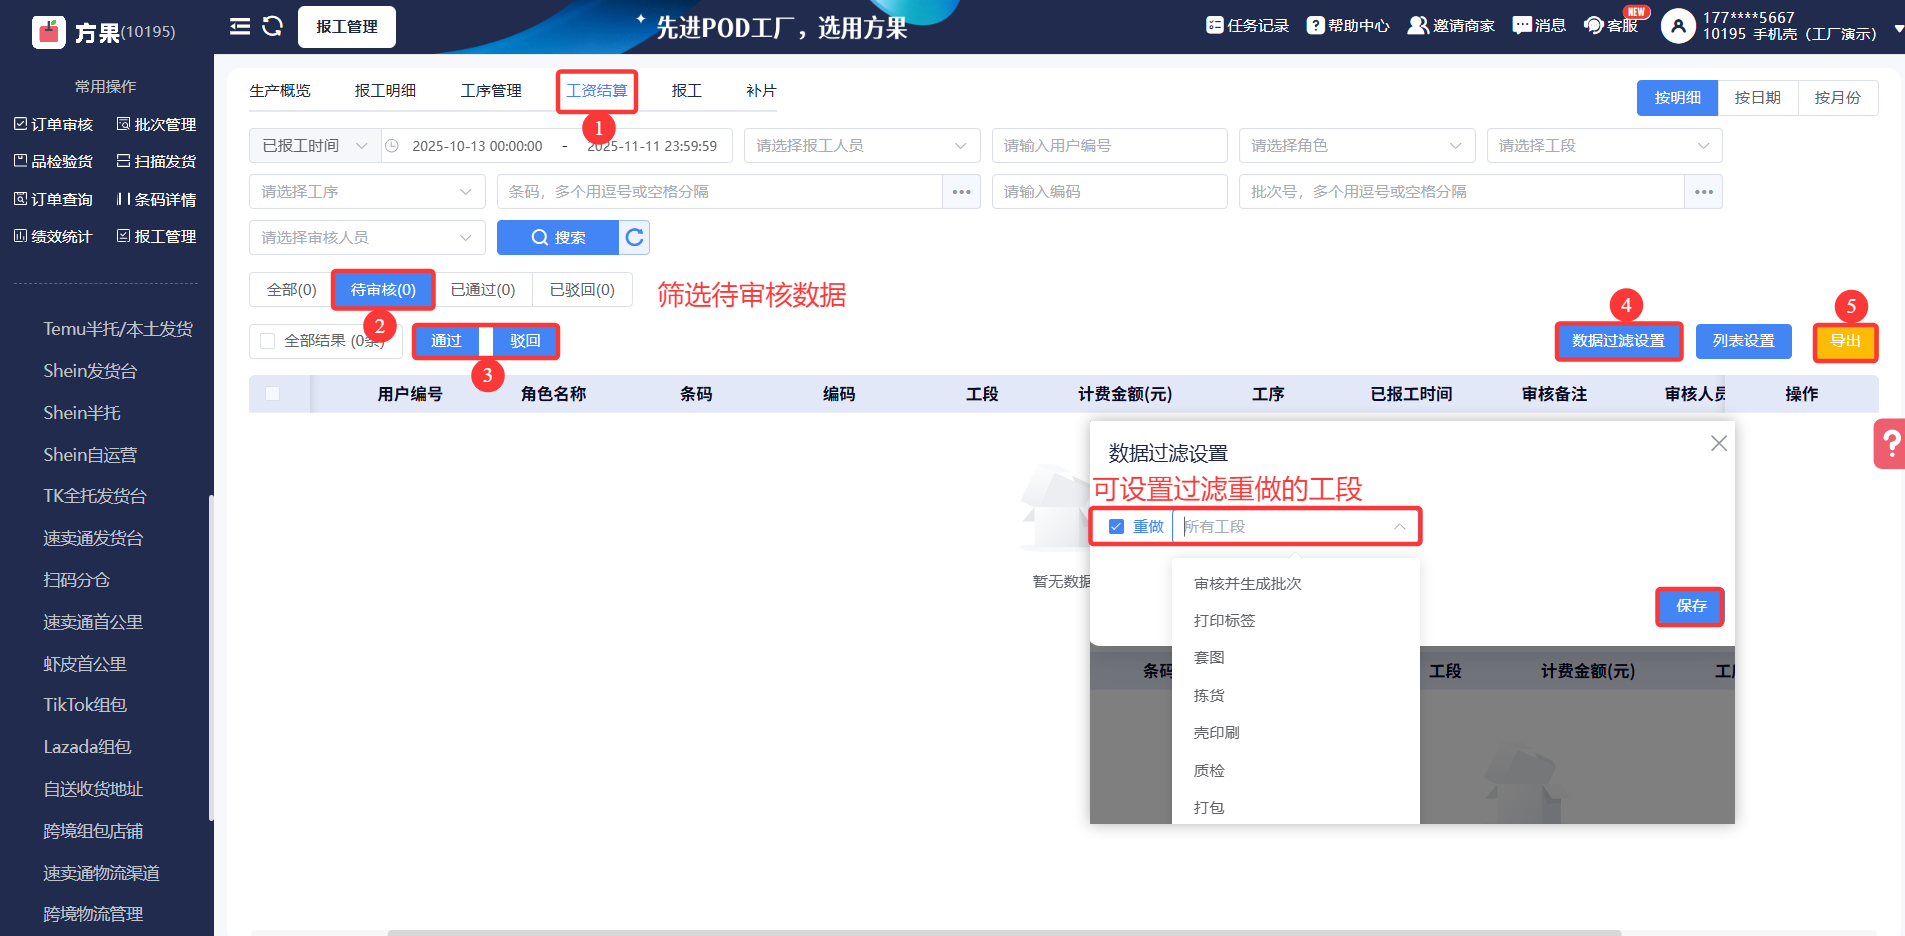Image resolution: width=1905 pixels, height=936 pixels.
Task: Uncheck the 重做 checkbox in filter dialog
Action: [x=1117, y=527]
